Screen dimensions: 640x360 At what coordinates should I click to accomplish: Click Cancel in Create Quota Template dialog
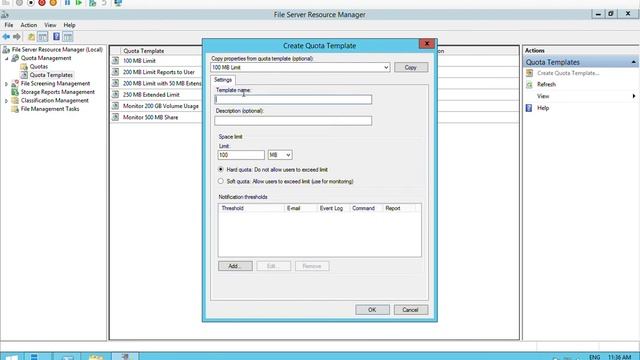coord(411,310)
